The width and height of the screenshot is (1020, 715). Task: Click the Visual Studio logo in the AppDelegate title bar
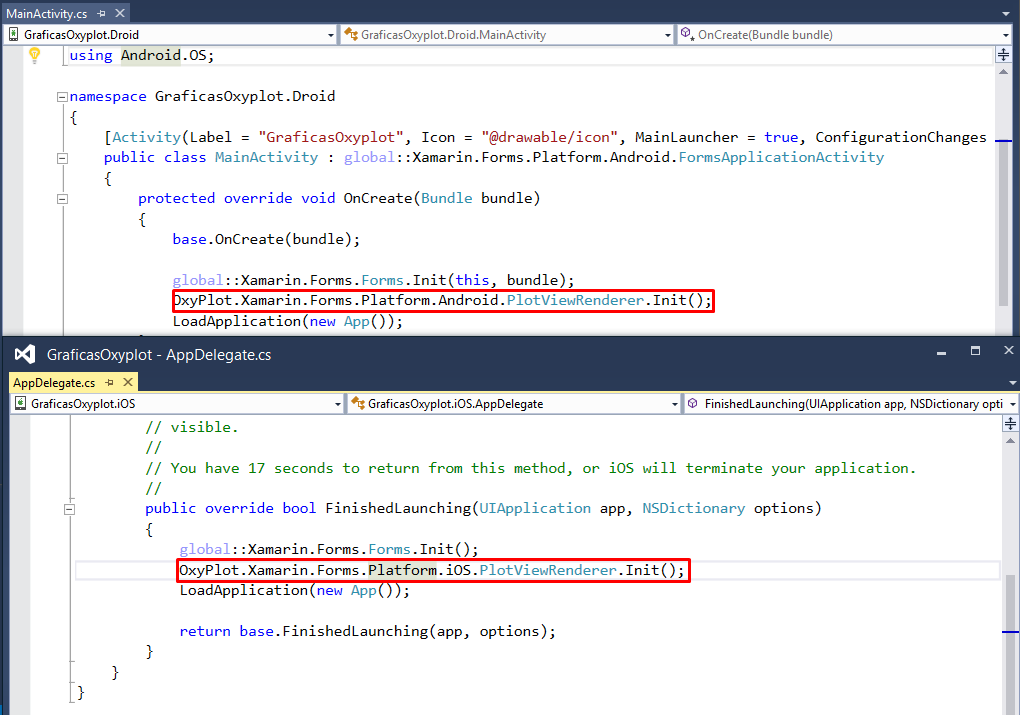click(24, 352)
